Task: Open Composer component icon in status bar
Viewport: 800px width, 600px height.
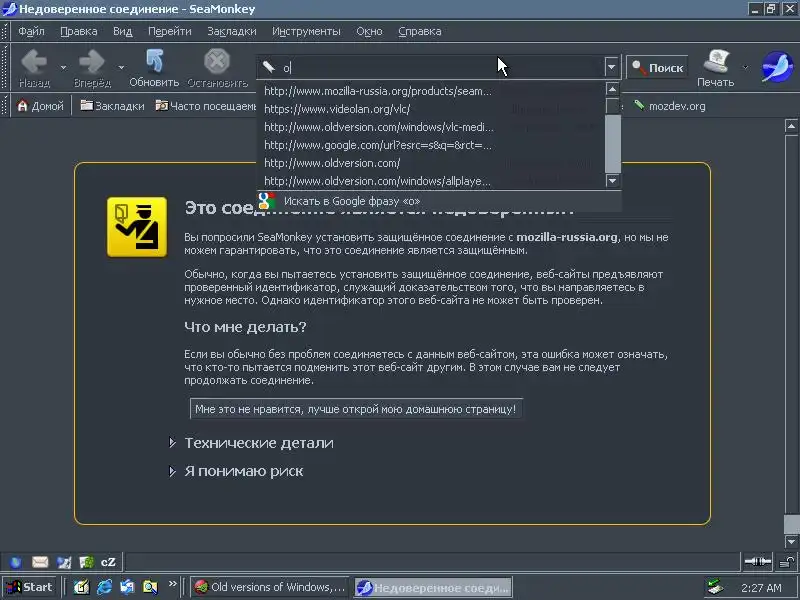Action: pyautogui.click(x=64, y=562)
